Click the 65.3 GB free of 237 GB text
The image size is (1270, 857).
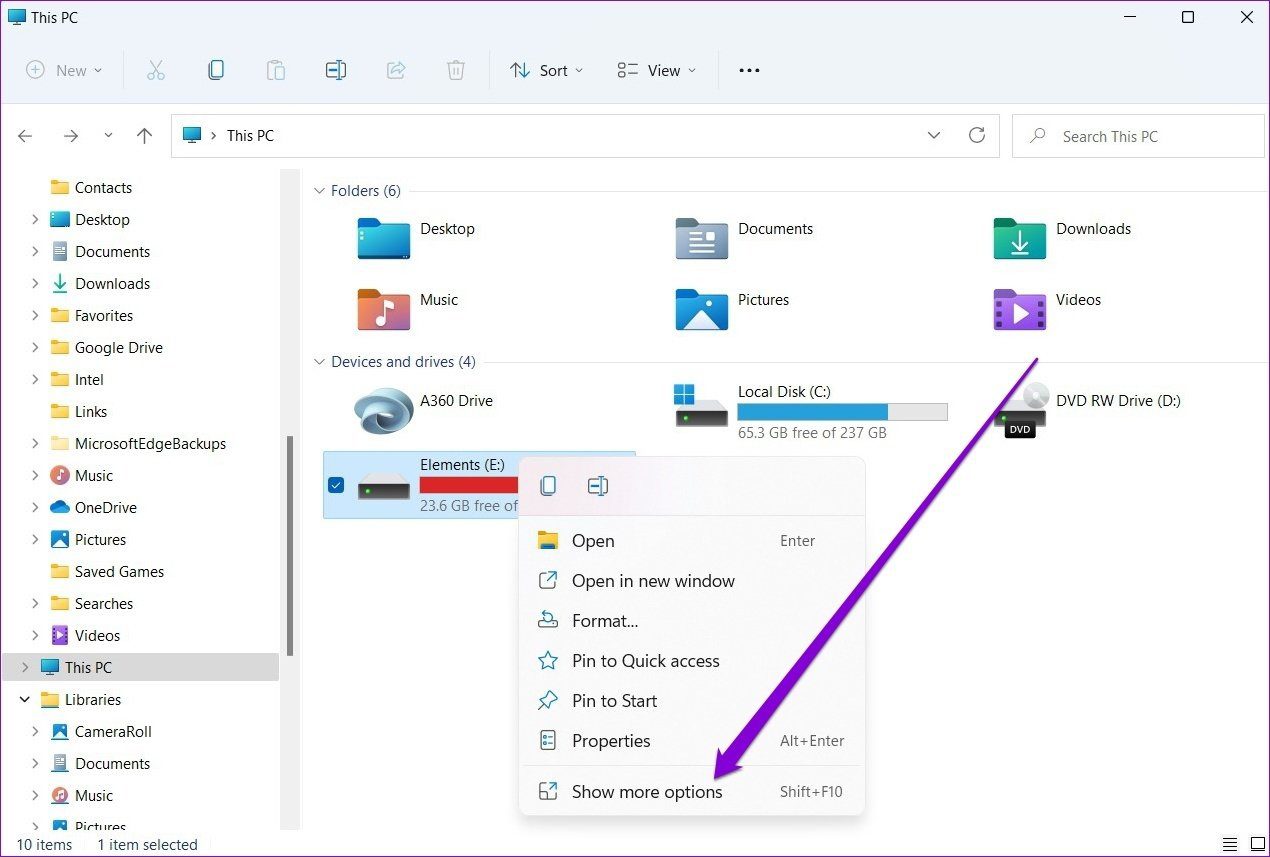click(x=812, y=433)
